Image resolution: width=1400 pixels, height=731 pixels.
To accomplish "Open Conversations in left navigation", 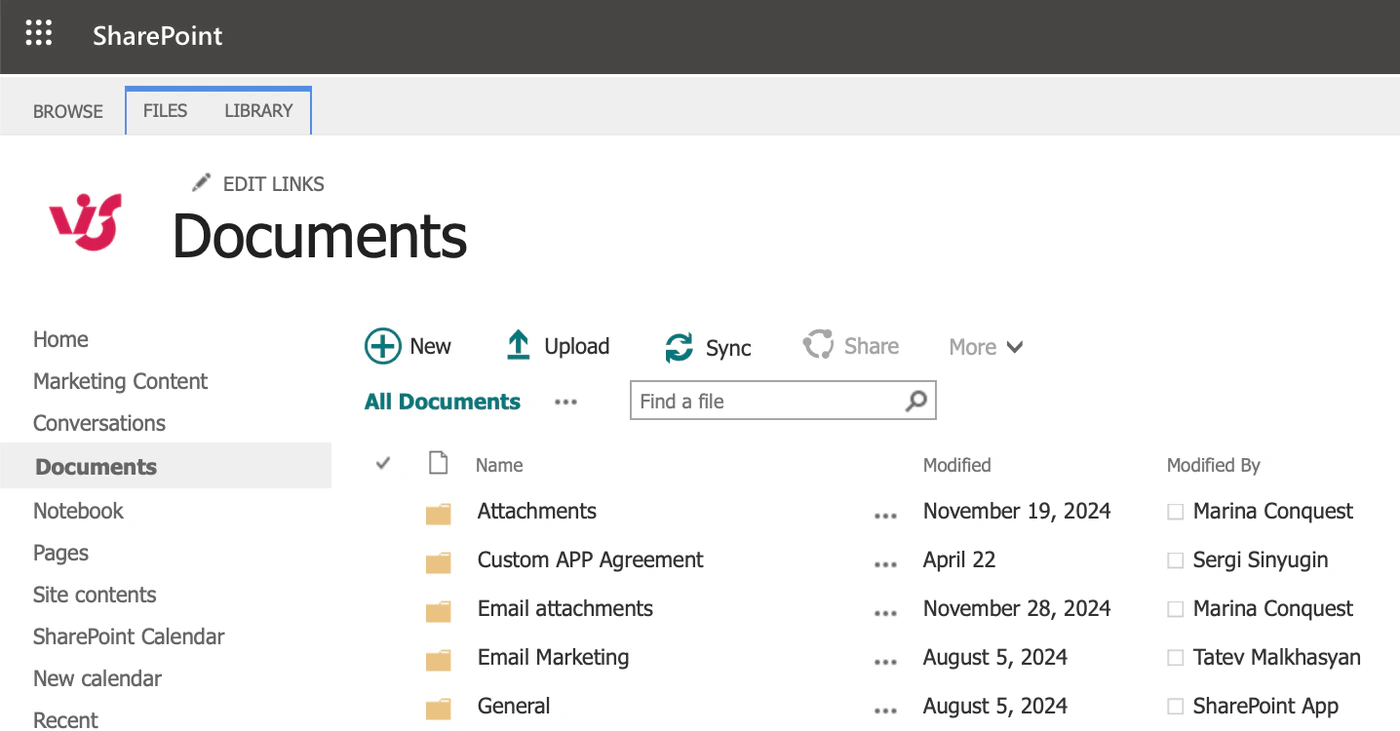I will (99, 423).
